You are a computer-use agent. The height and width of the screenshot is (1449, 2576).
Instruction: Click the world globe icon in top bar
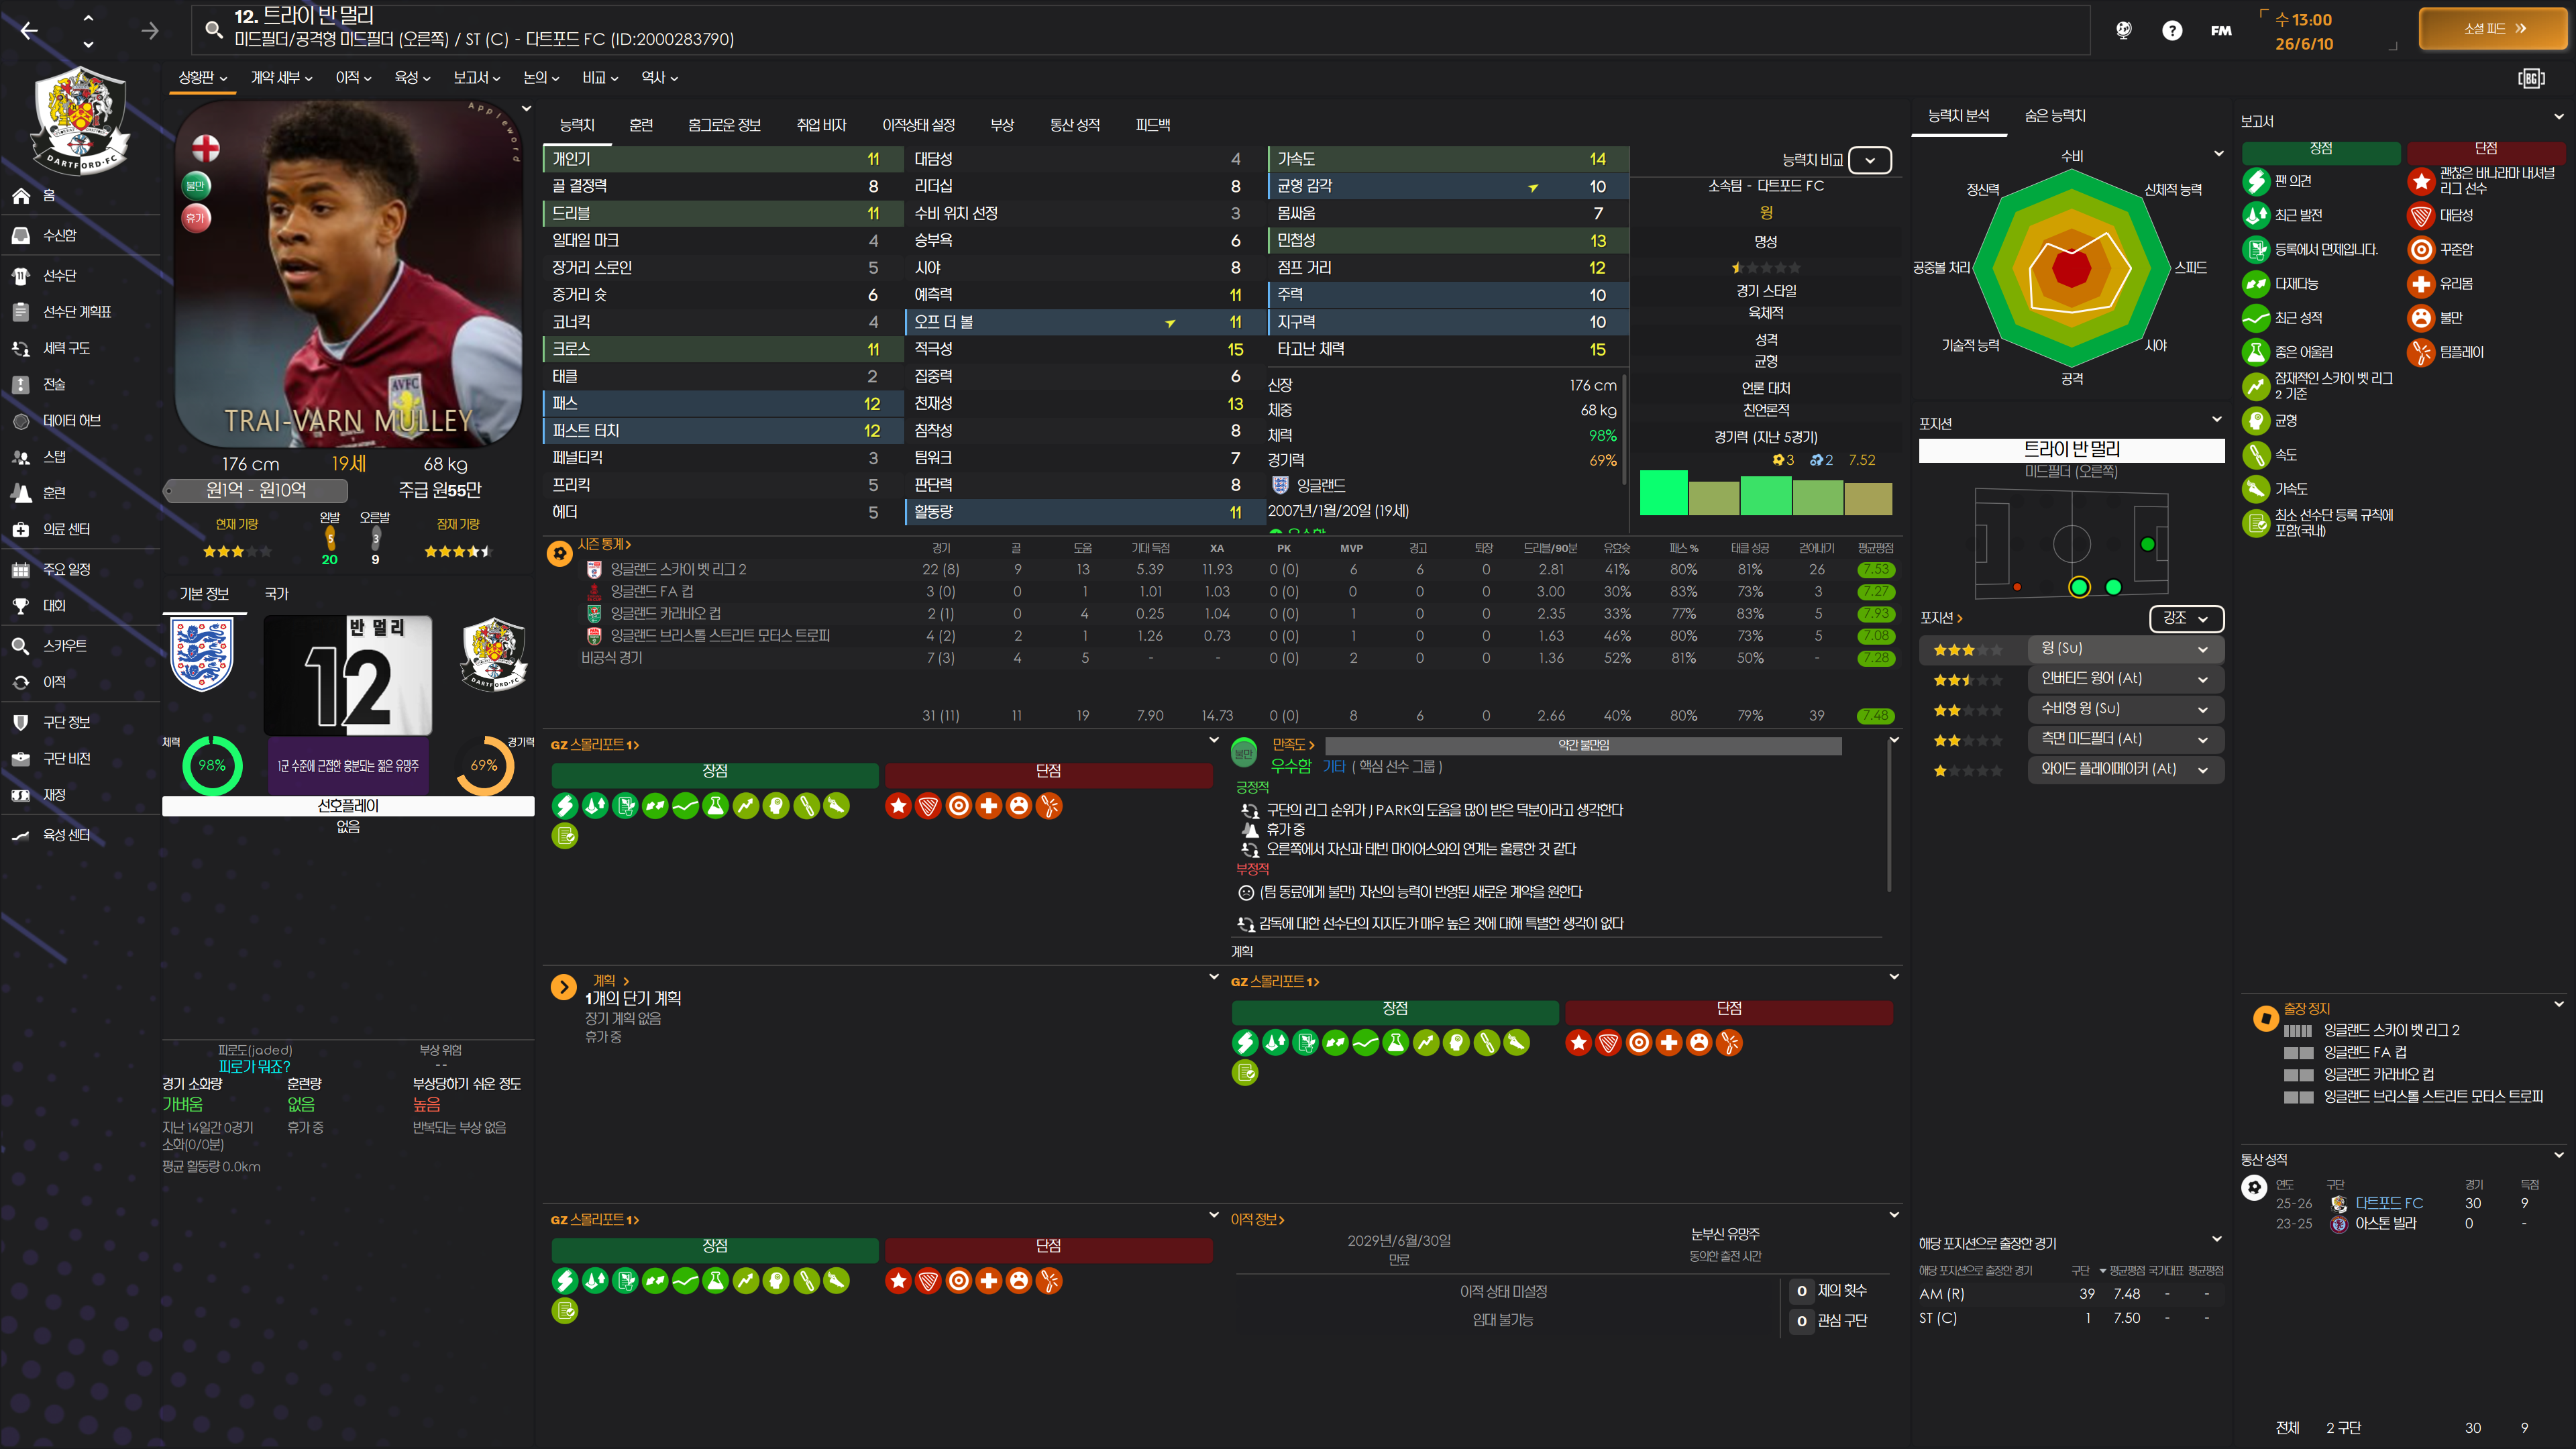point(2123,30)
